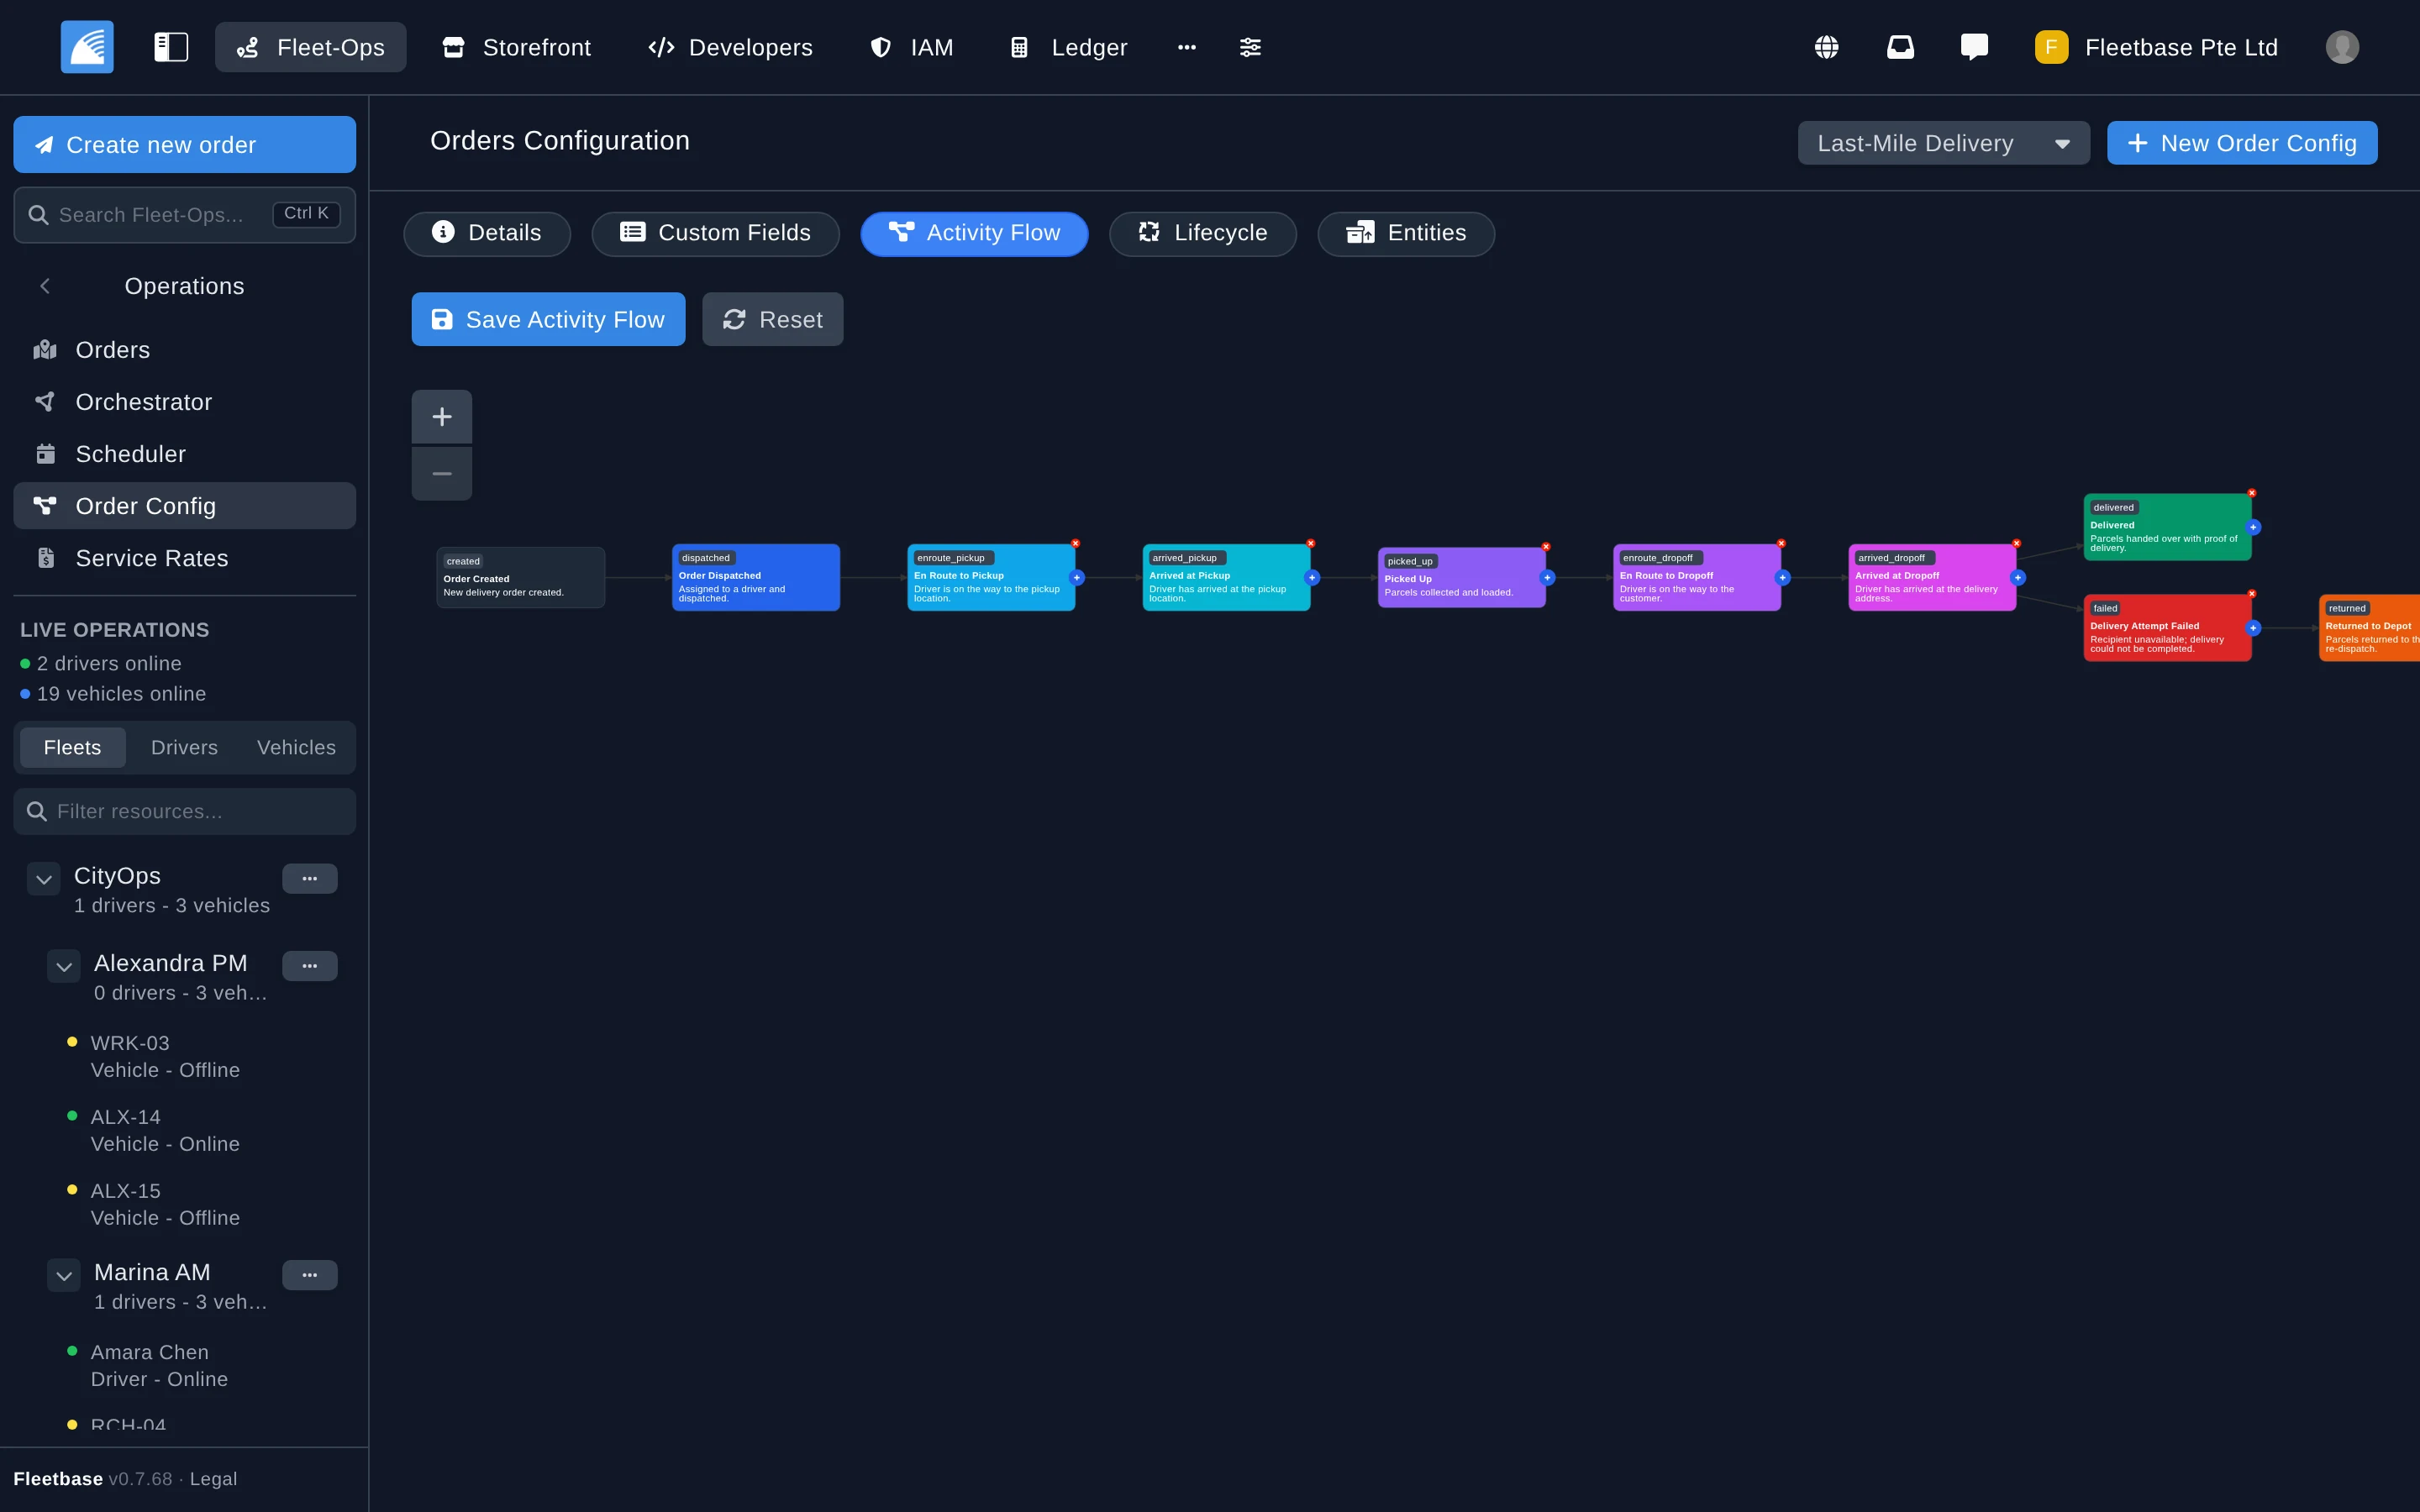The image size is (2420, 1512).
Task: Add activity after Delivered node
Action: coord(2253,527)
